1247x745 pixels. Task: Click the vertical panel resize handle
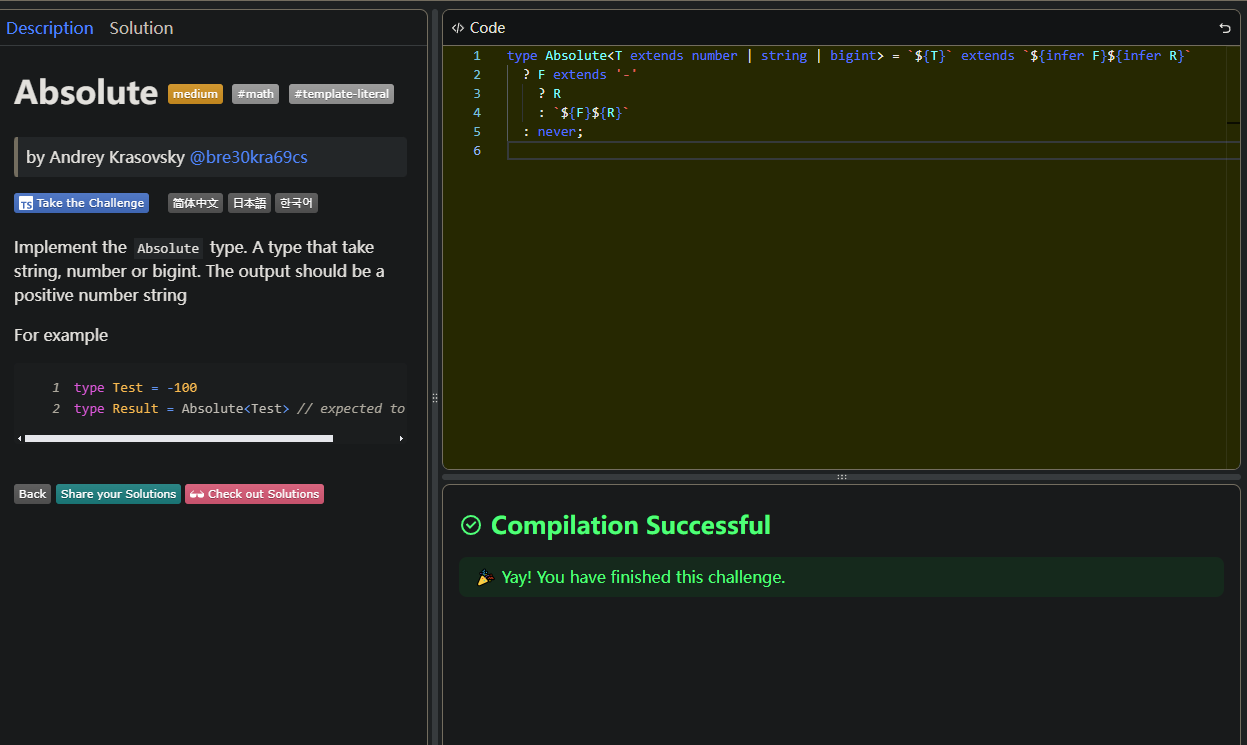pyautogui.click(x=435, y=397)
